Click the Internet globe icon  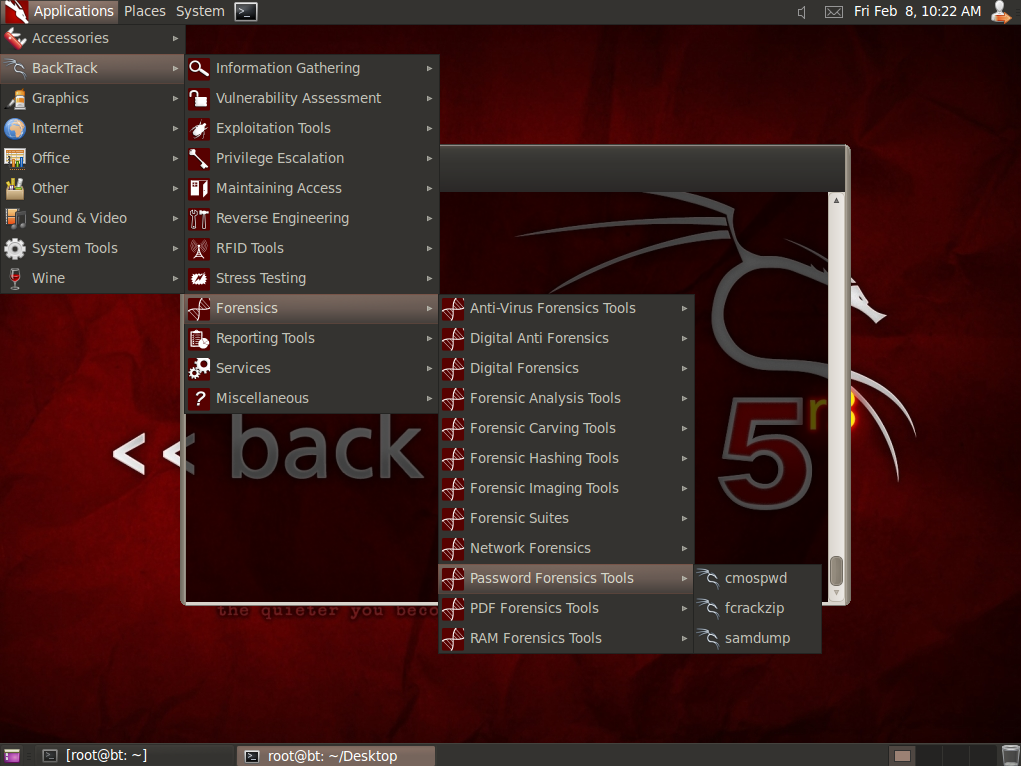coord(15,128)
